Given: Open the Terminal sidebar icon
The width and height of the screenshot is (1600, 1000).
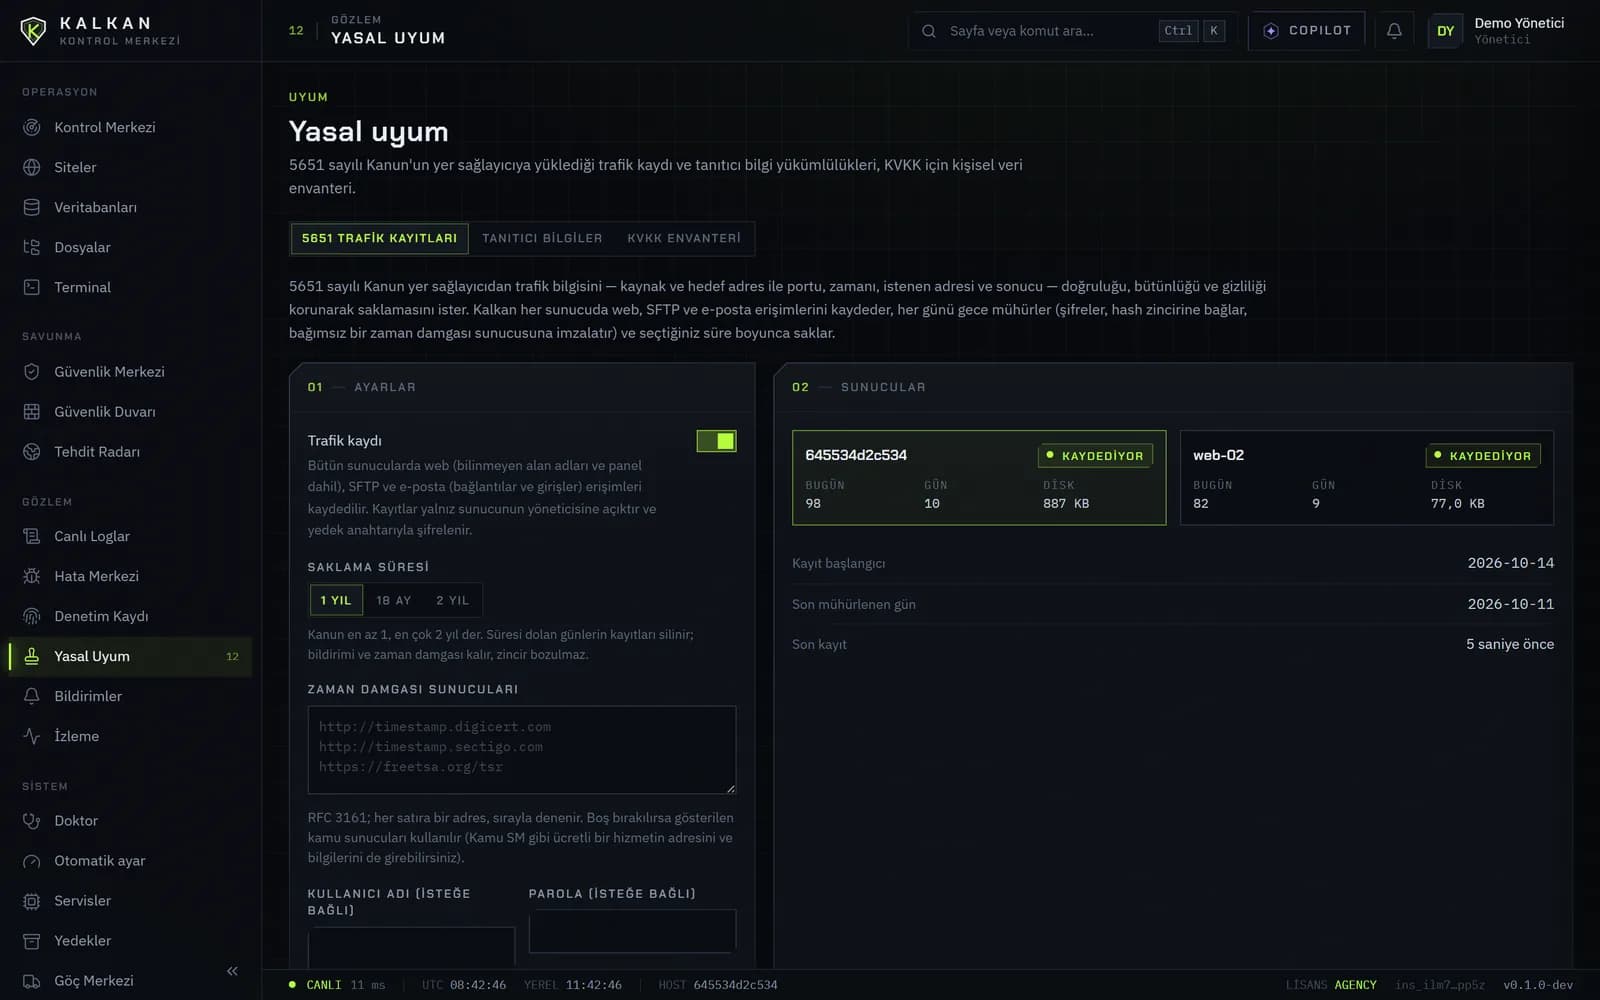Looking at the screenshot, I should (32, 287).
